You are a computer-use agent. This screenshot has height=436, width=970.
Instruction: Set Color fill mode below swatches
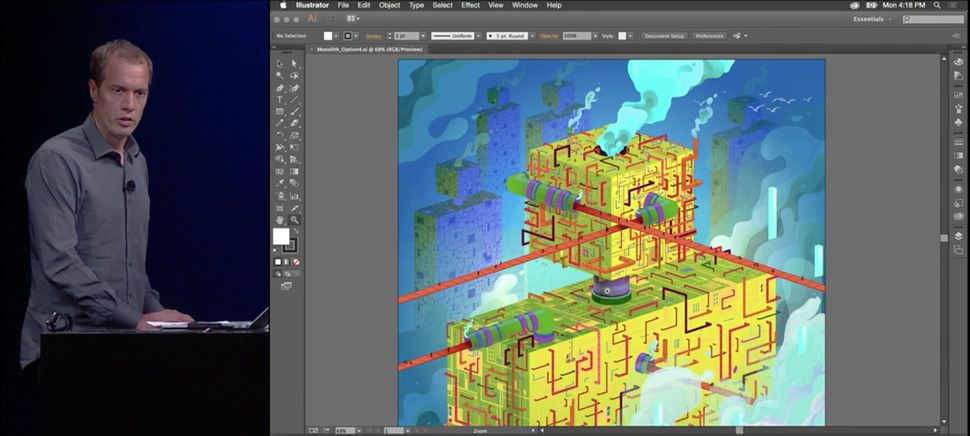(x=278, y=262)
